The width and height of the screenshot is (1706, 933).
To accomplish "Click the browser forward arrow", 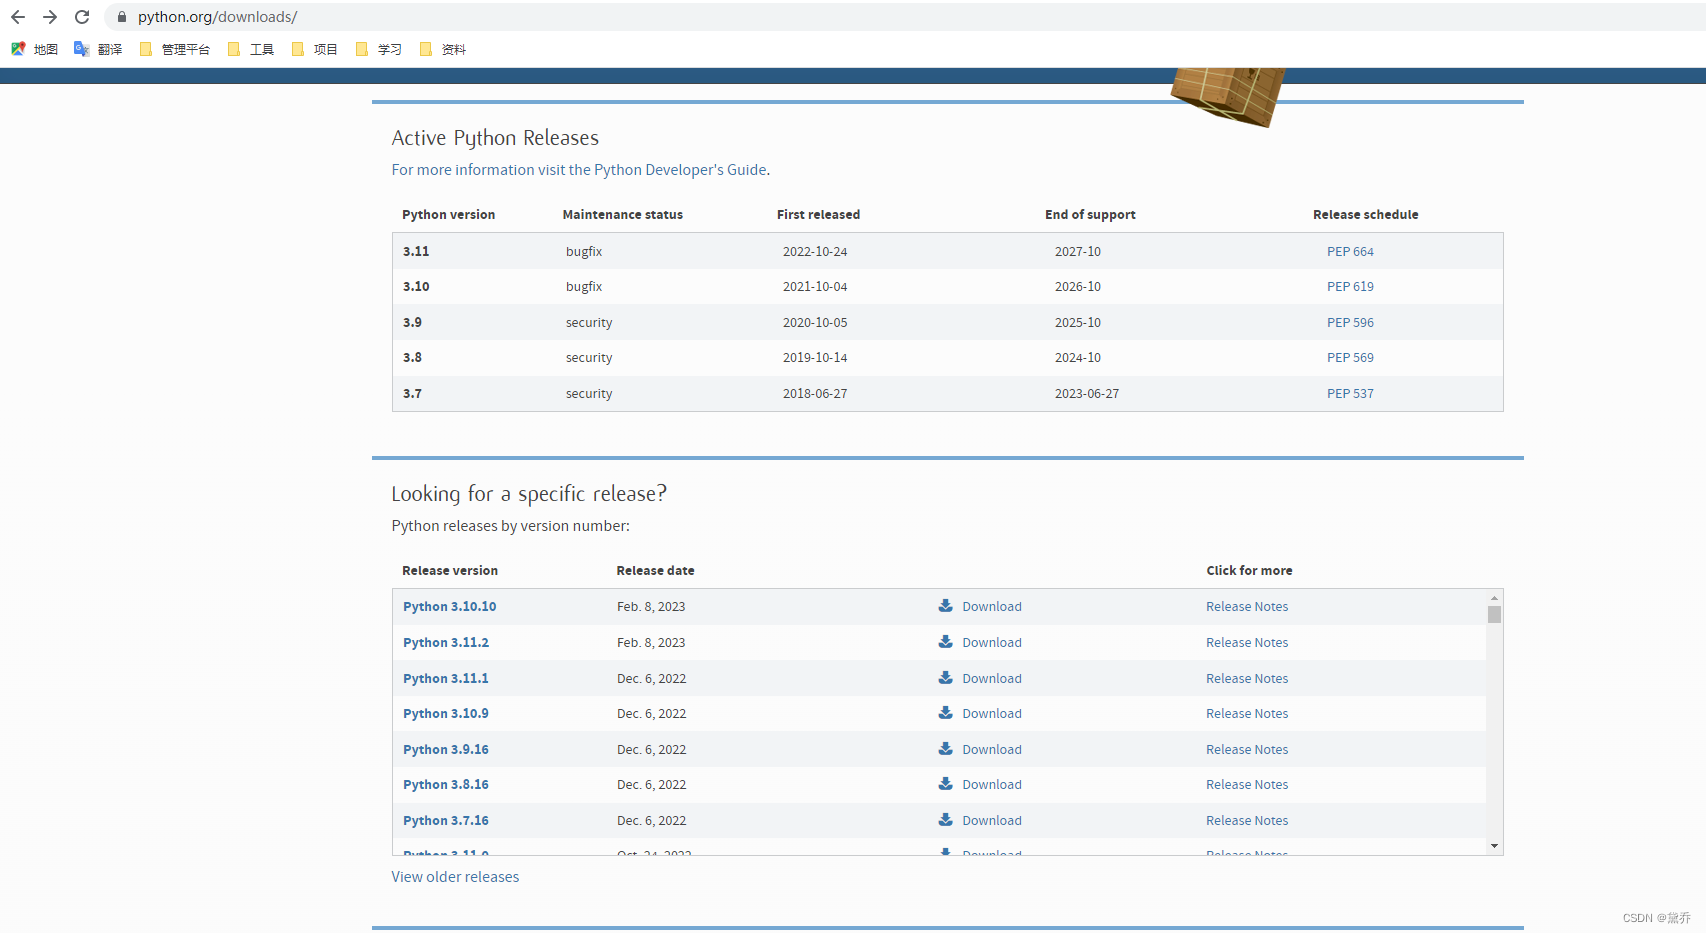I will coord(50,17).
